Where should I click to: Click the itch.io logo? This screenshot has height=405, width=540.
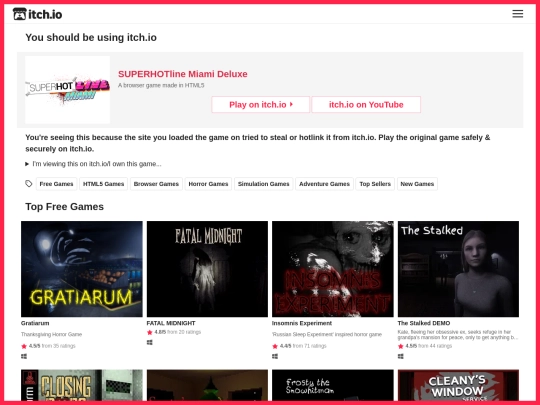[x=38, y=14]
